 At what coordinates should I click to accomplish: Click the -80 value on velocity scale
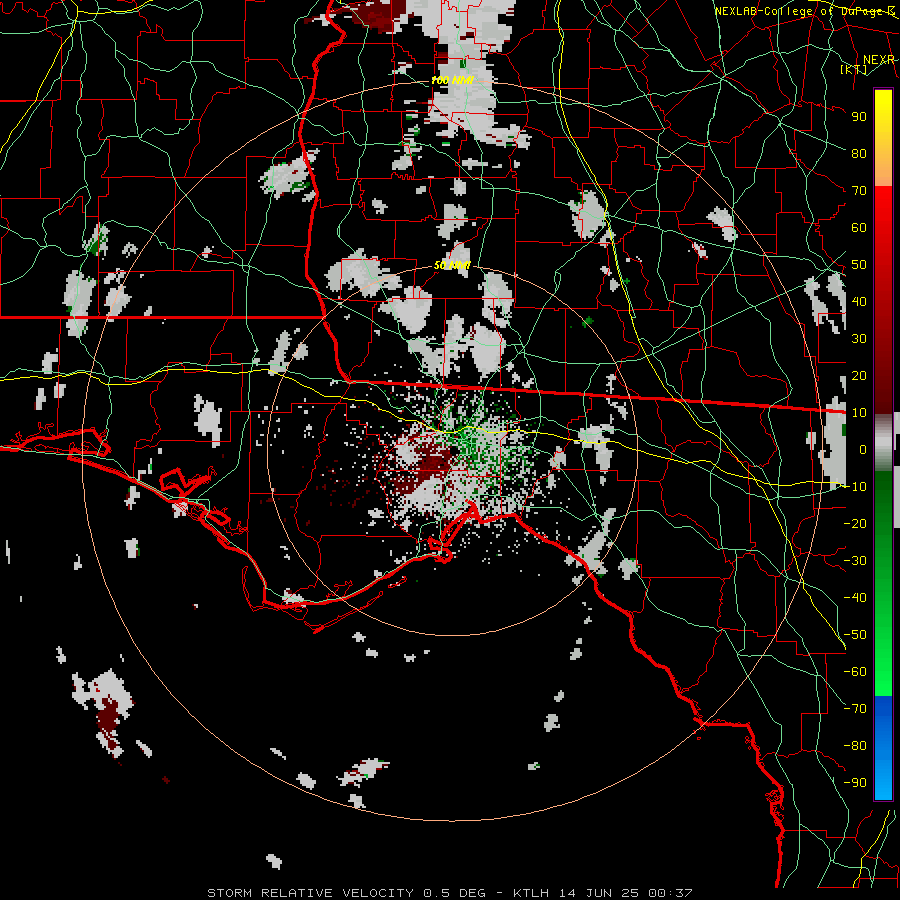[855, 746]
